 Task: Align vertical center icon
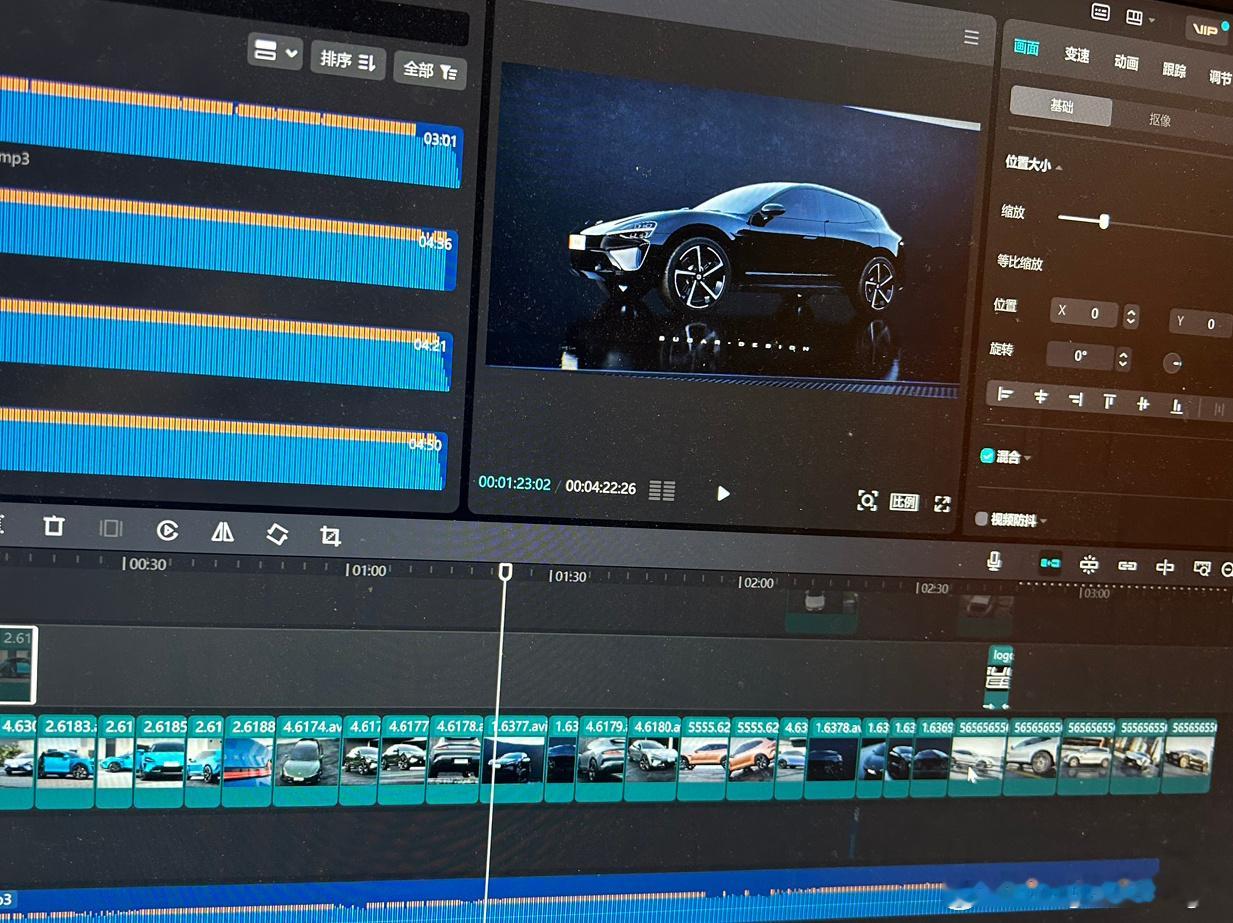[1143, 403]
